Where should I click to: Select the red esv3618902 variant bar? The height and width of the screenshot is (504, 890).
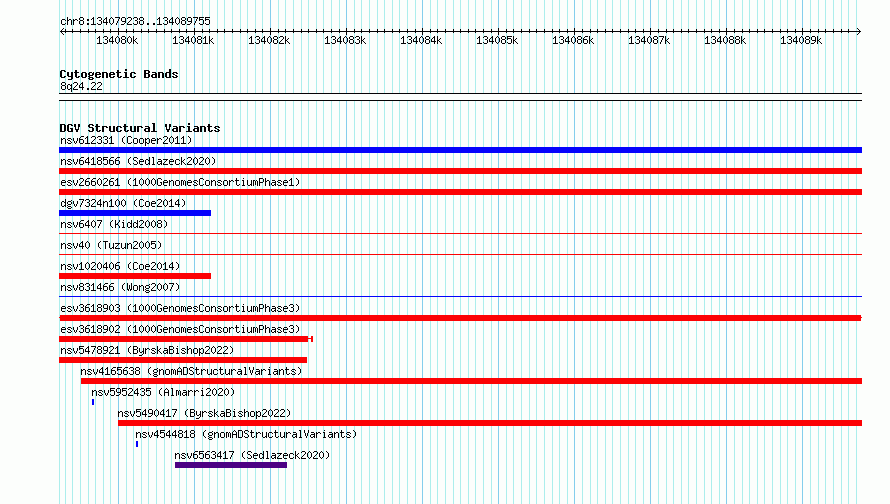186,339
